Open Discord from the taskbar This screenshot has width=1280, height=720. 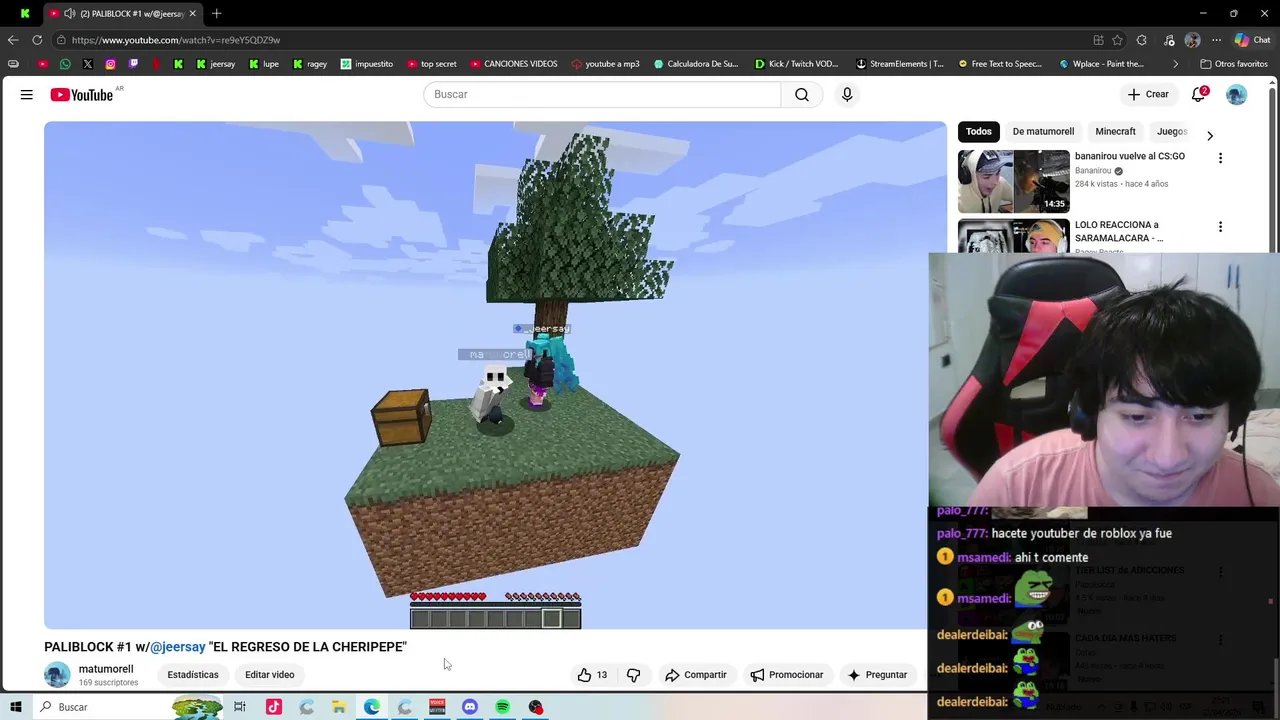(470, 707)
